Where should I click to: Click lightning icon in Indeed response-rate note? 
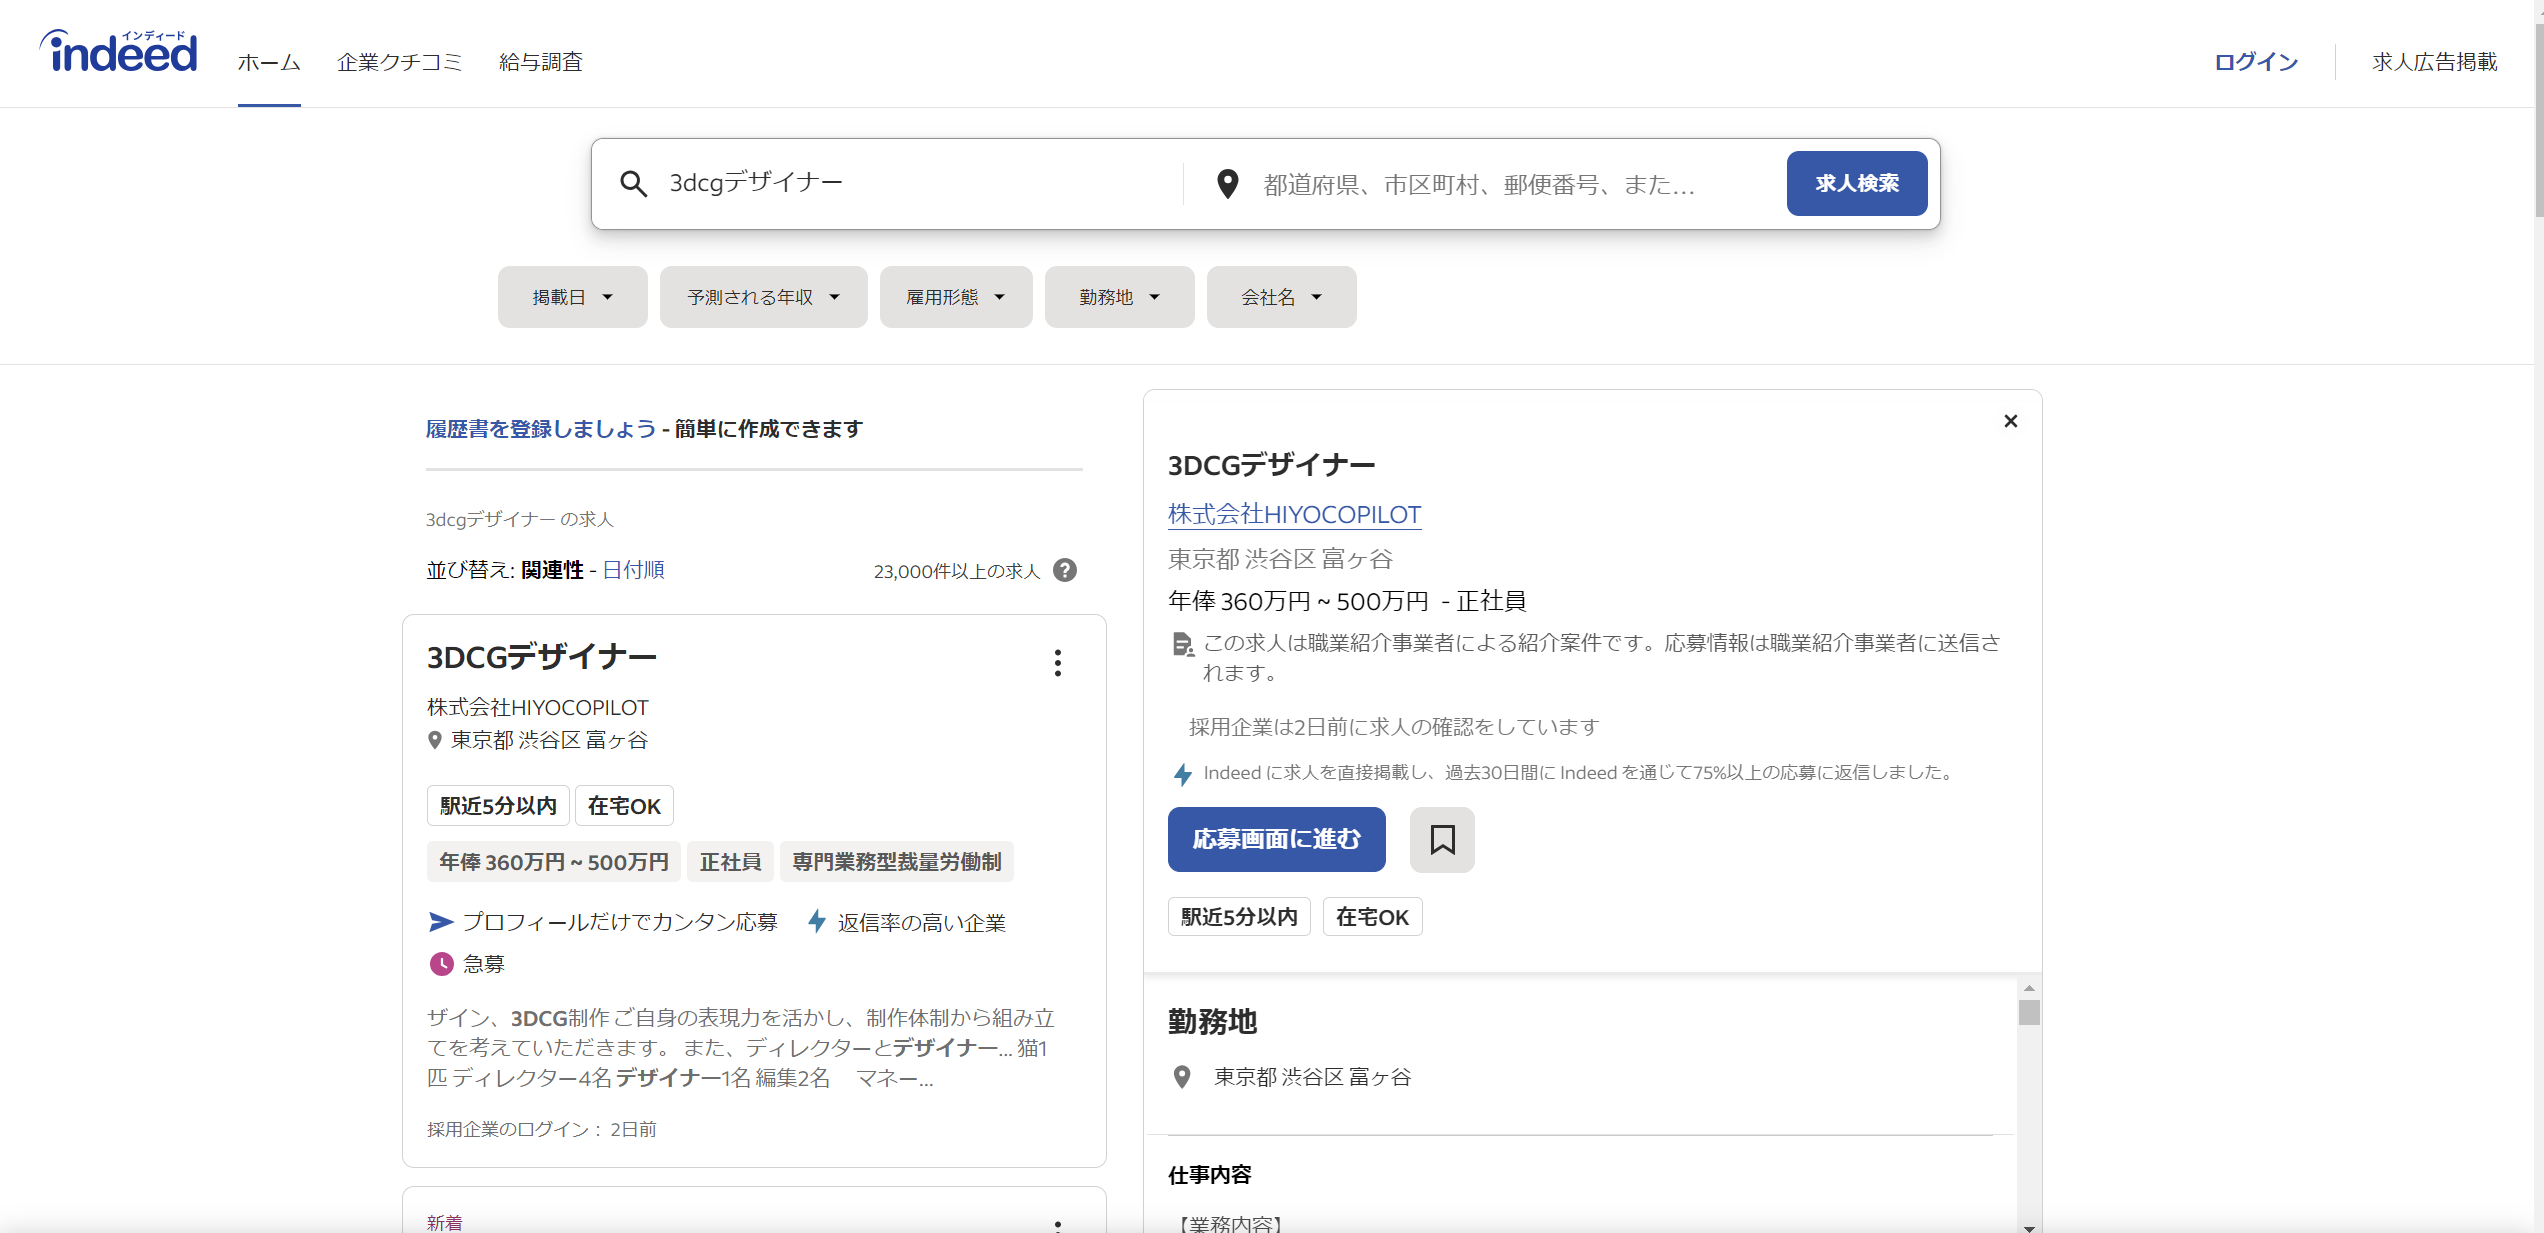coord(1182,774)
